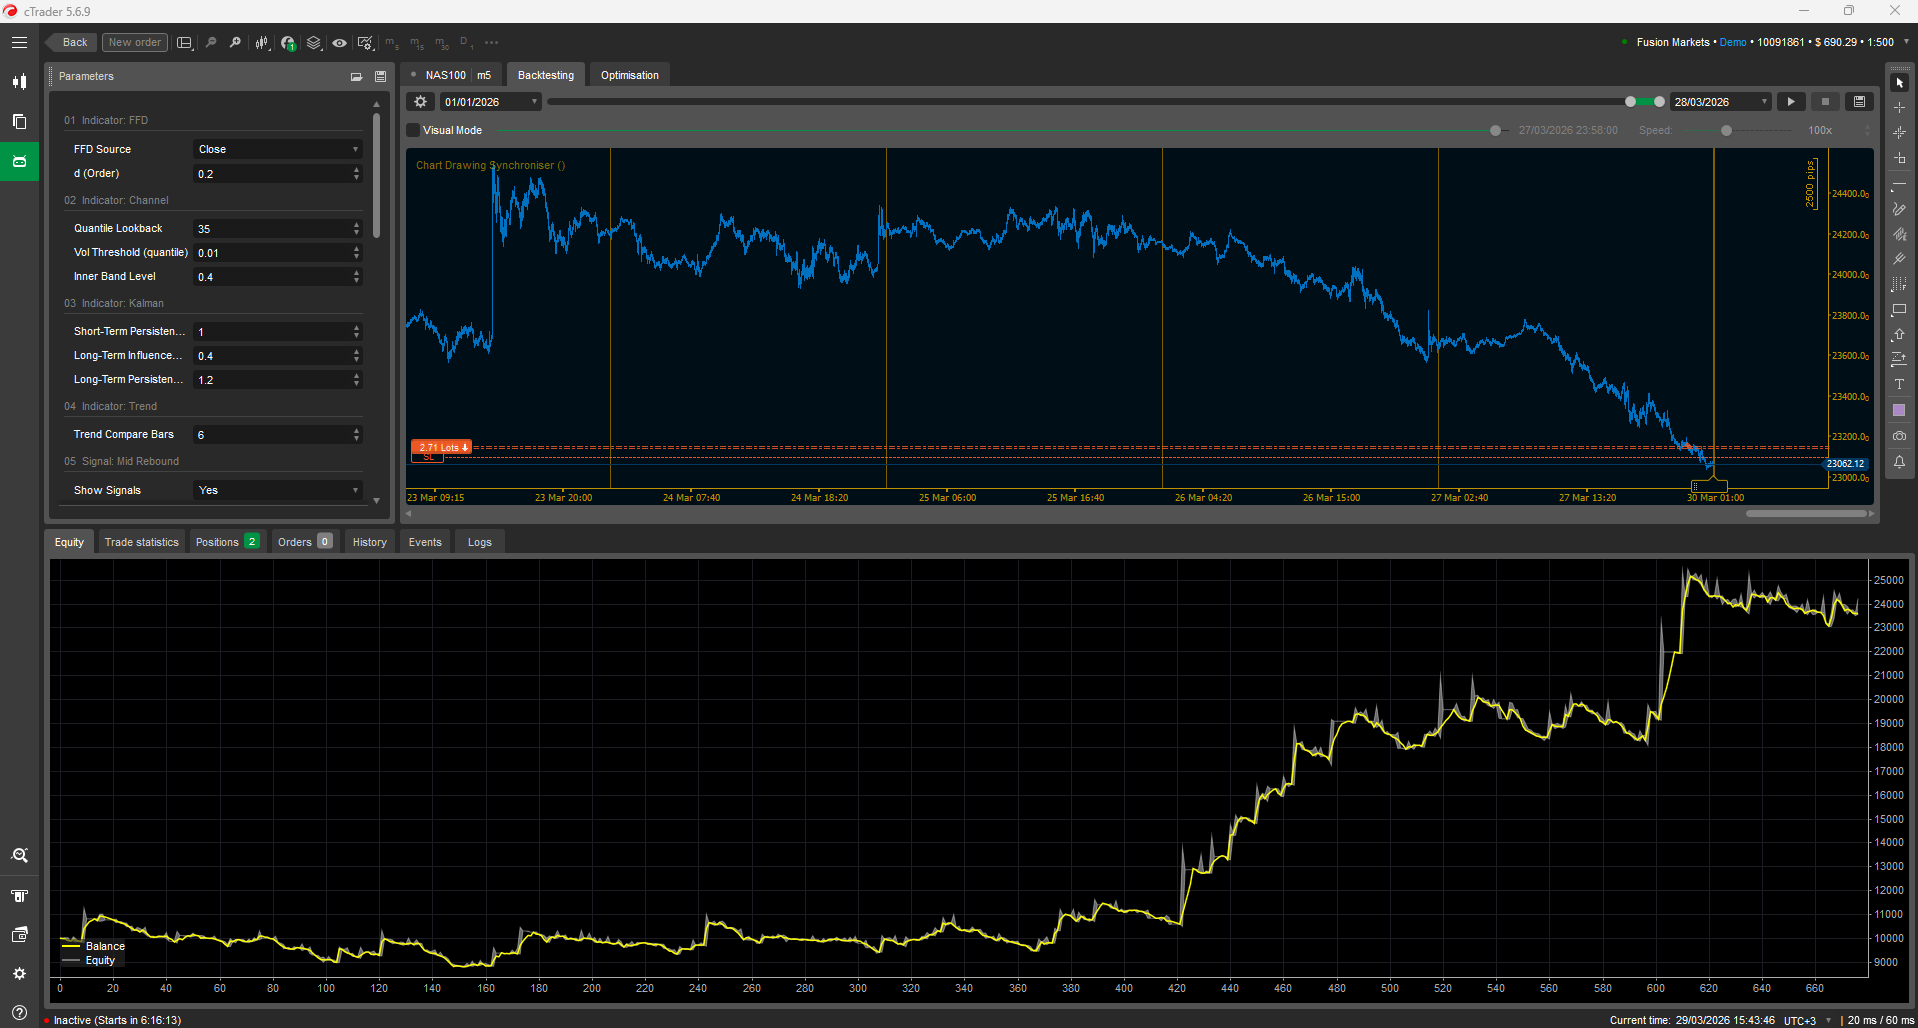The height and width of the screenshot is (1028, 1918).
Task: Toggle the eye visibility icon in the toolbar
Action: 339,42
